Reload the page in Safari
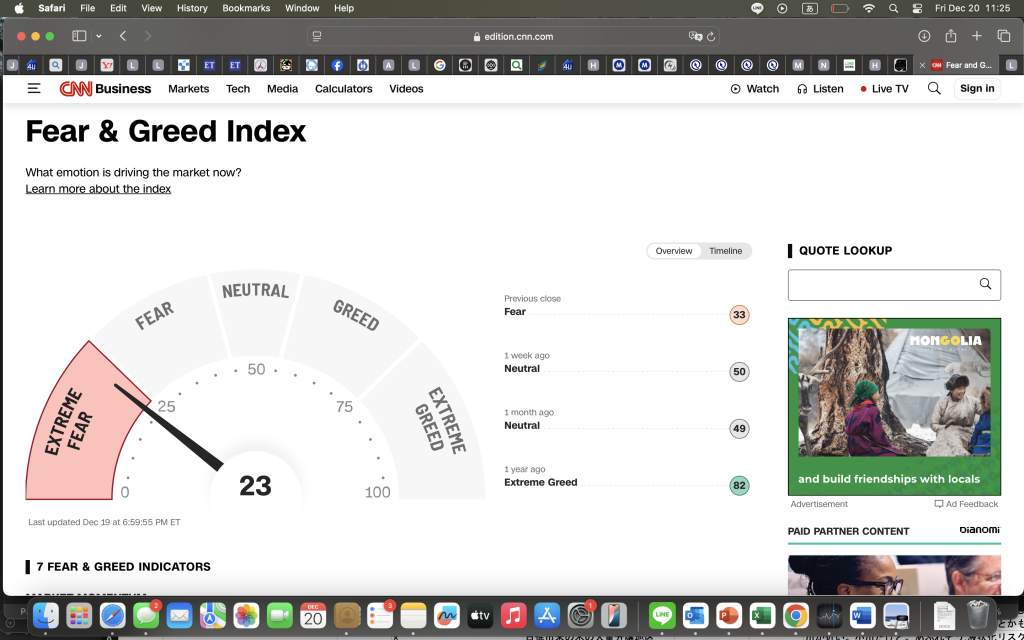The height and width of the screenshot is (640, 1024). pyautogui.click(x=711, y=37)
